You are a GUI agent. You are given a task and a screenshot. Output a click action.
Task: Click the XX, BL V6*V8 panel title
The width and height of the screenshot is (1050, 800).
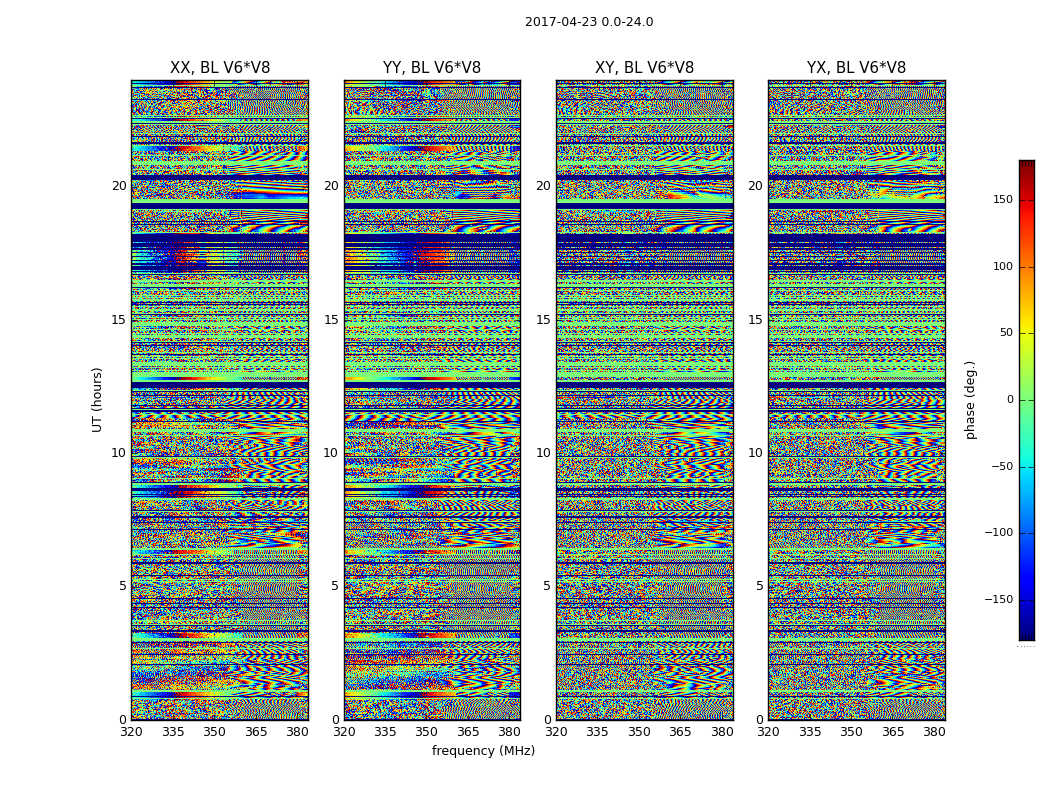click(220, 68)
